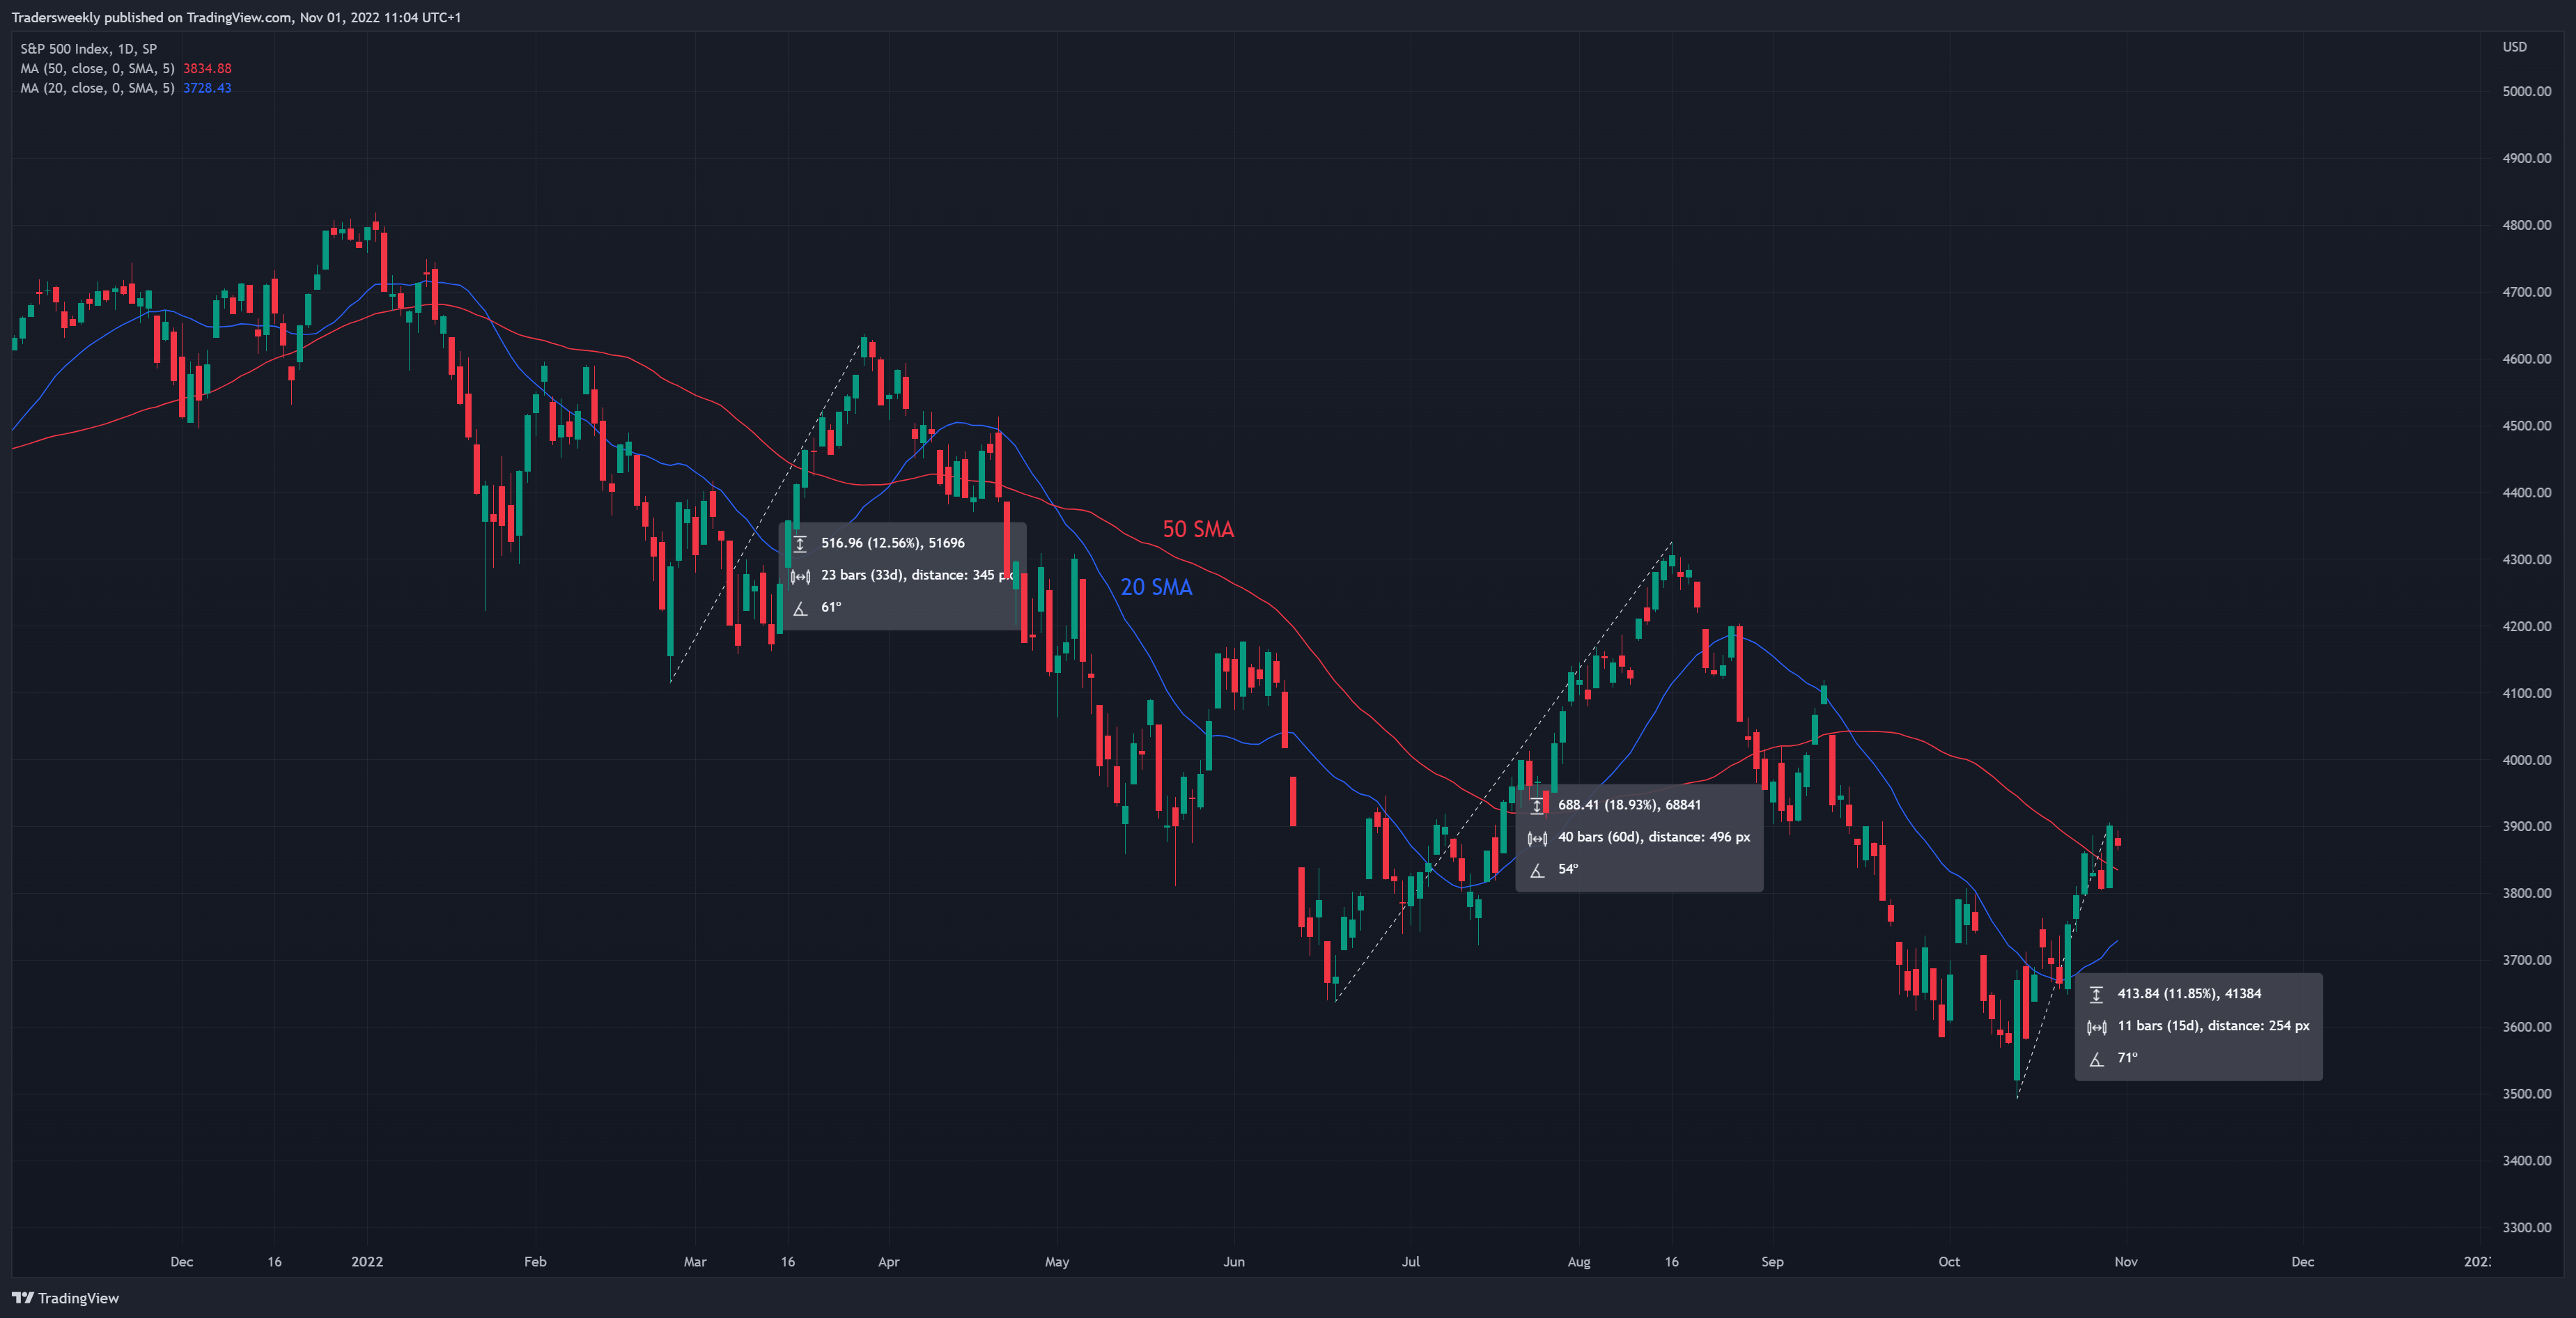
Task: Click the 413.84 (11.85%), 41384 measurement text
Action: tap(2189, 994)
